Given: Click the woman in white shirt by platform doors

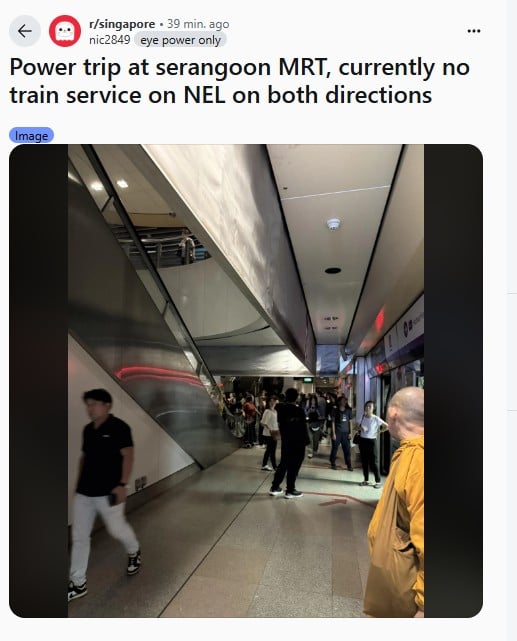Looking at the screenshot, I should pos(369,444).
